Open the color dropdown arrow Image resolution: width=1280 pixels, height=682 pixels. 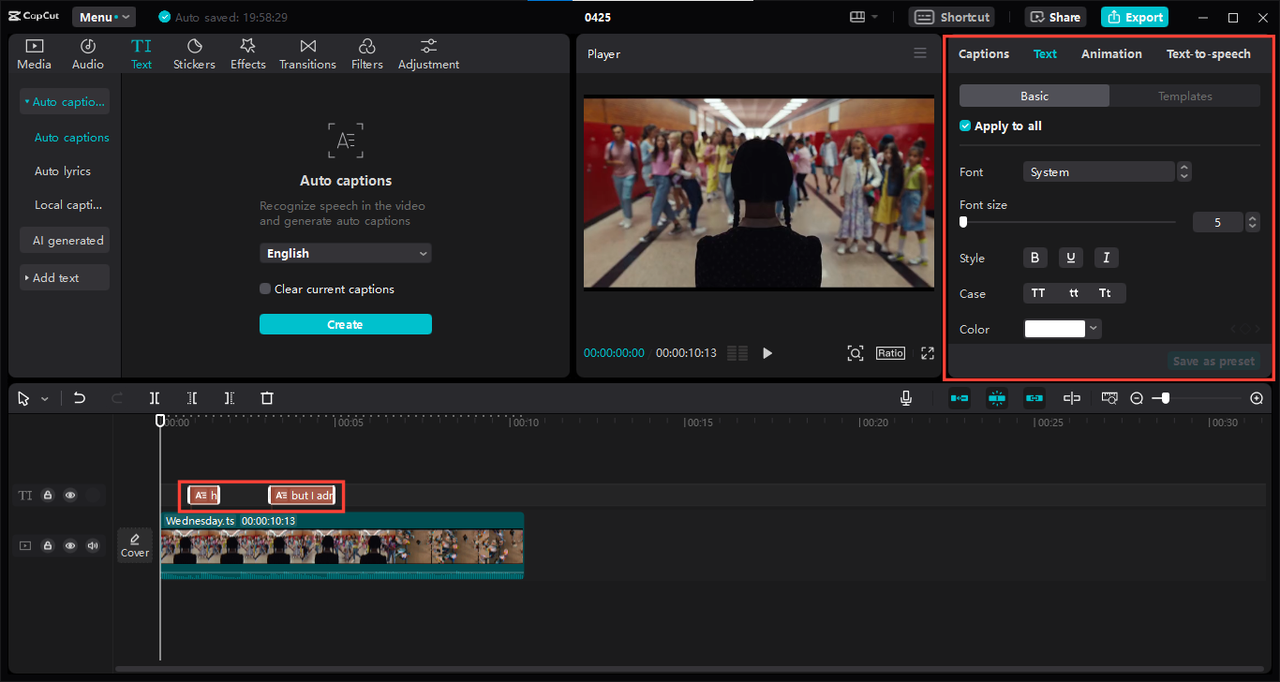point(1094,329)
